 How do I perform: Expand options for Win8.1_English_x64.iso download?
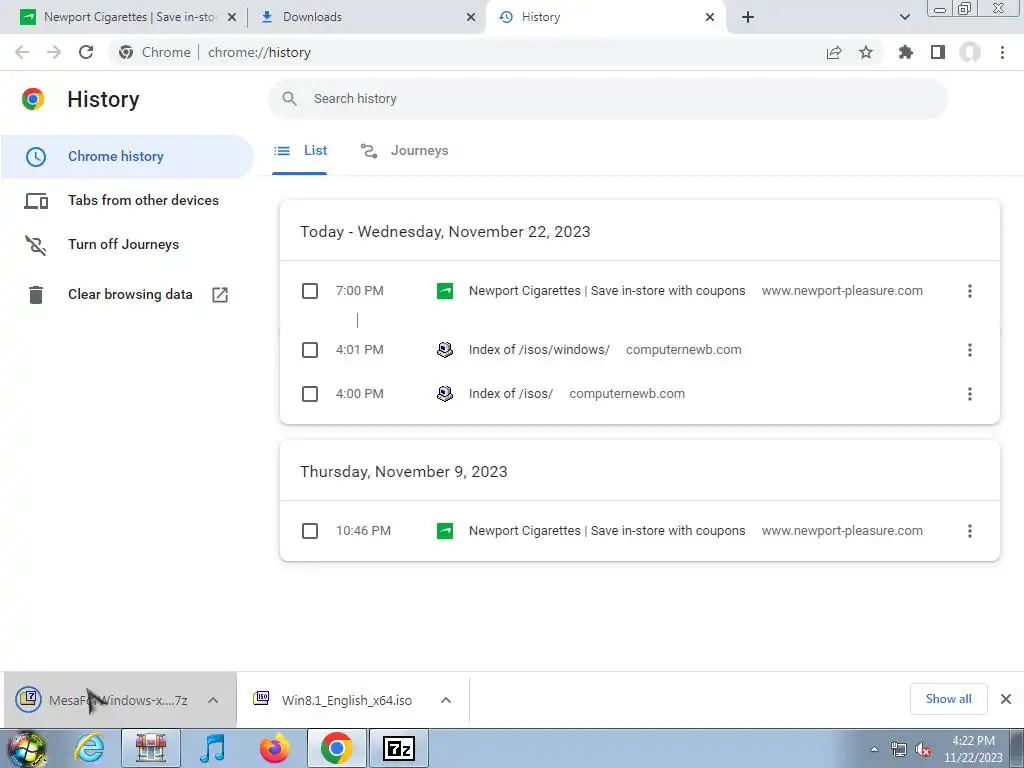pos(446,700)
